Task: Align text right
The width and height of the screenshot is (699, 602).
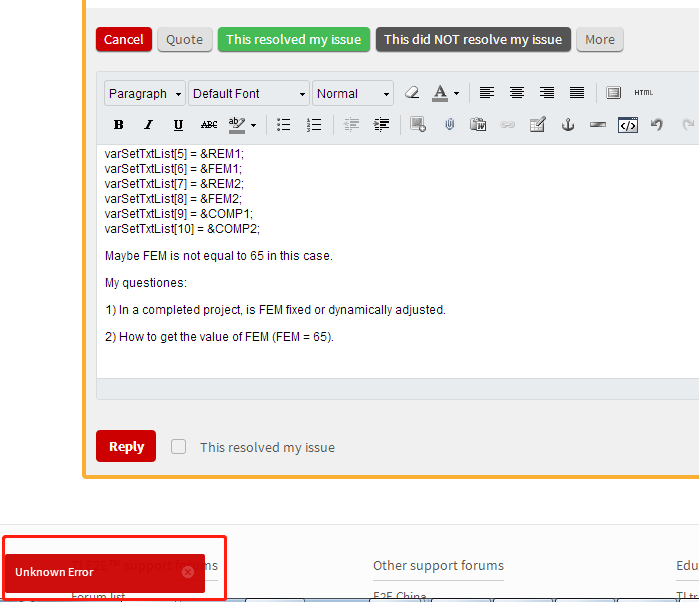Action: [547, 93]
